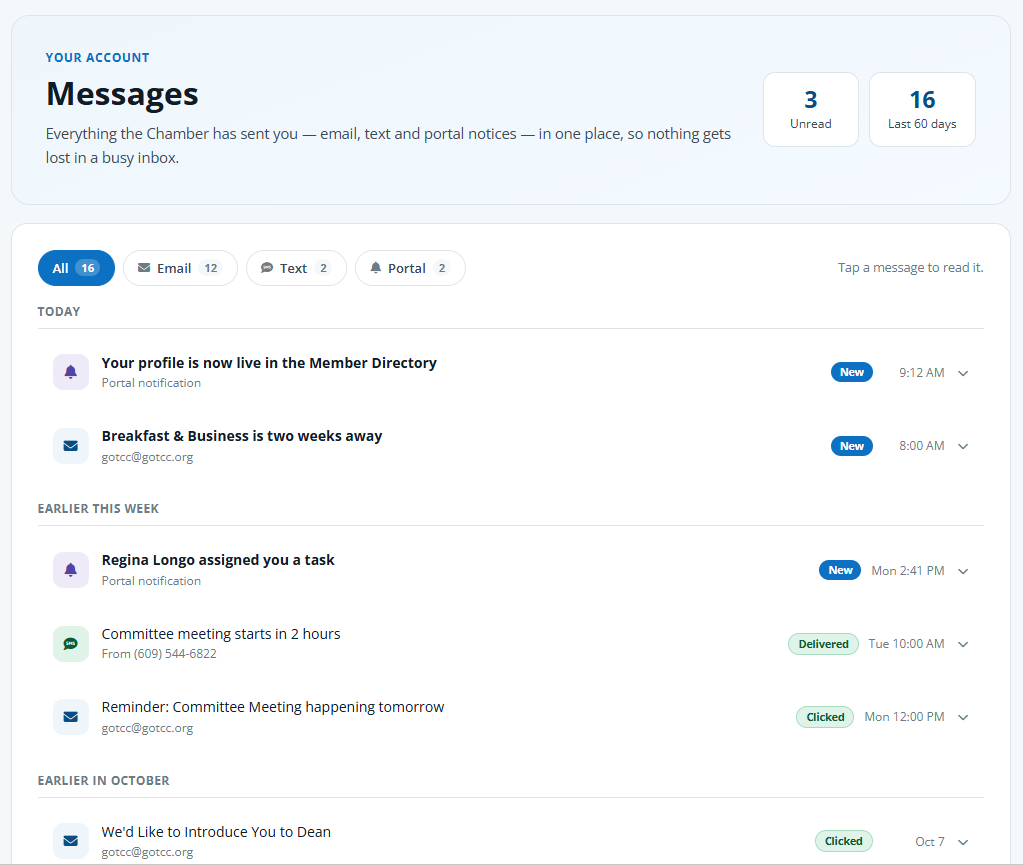Click New badge on Breakfast & Business row
The height and width of the screenshot is (865, 1023).
tap(851, 446)
